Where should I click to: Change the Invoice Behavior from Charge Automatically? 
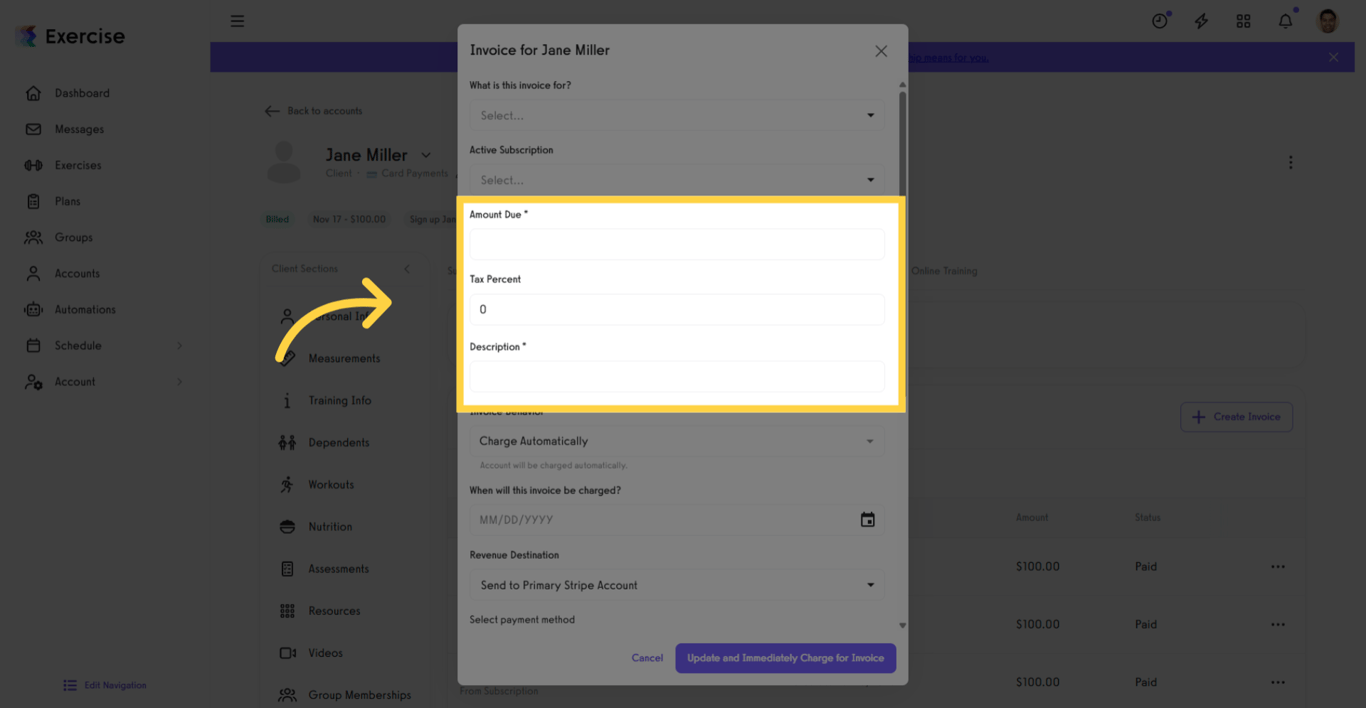pos(676,440)
